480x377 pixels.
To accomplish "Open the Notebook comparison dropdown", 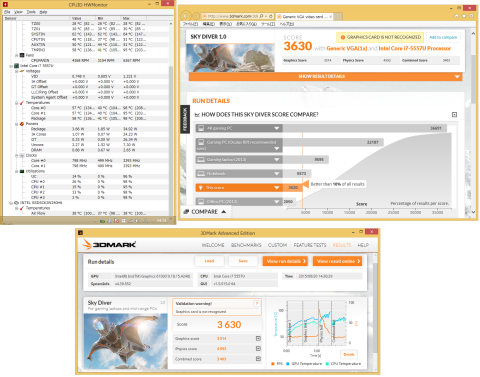I will click(239, 174).
